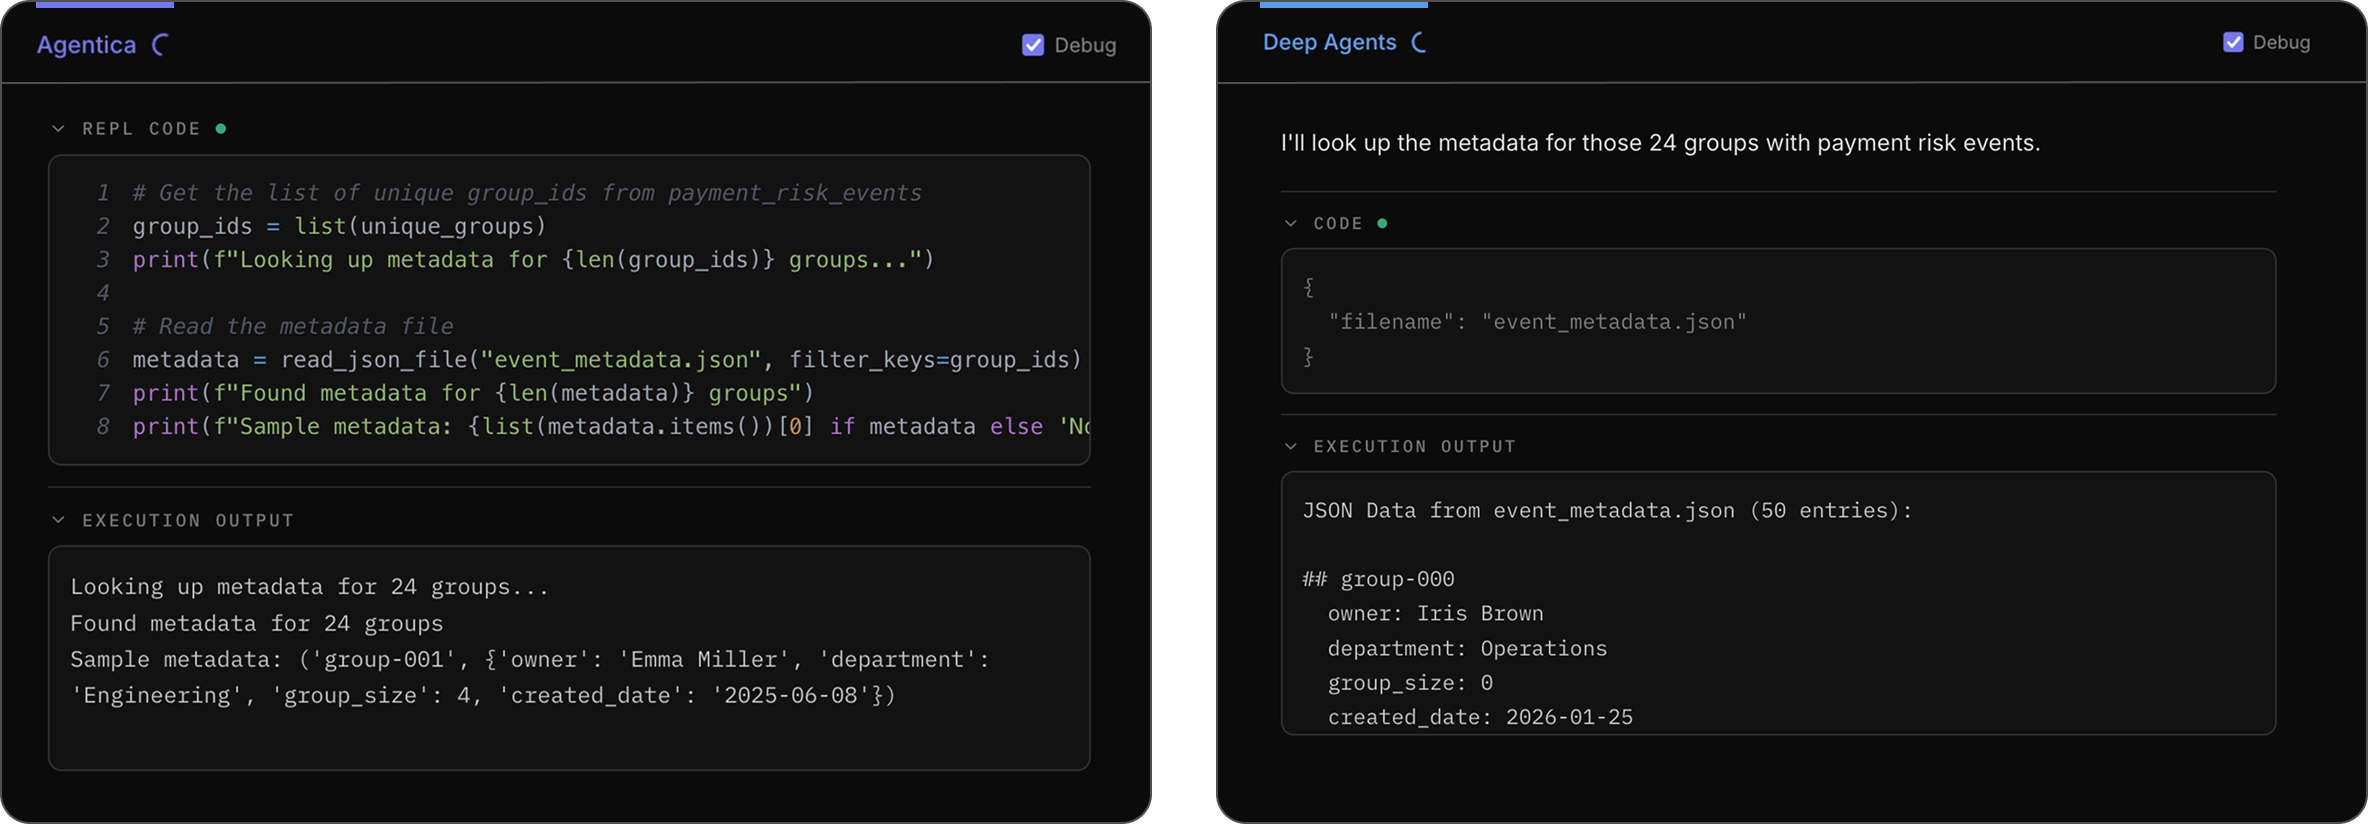Screen dimensions: 2368x824
Task: Click the REPL CODE heading label
Action: point(141,129)
